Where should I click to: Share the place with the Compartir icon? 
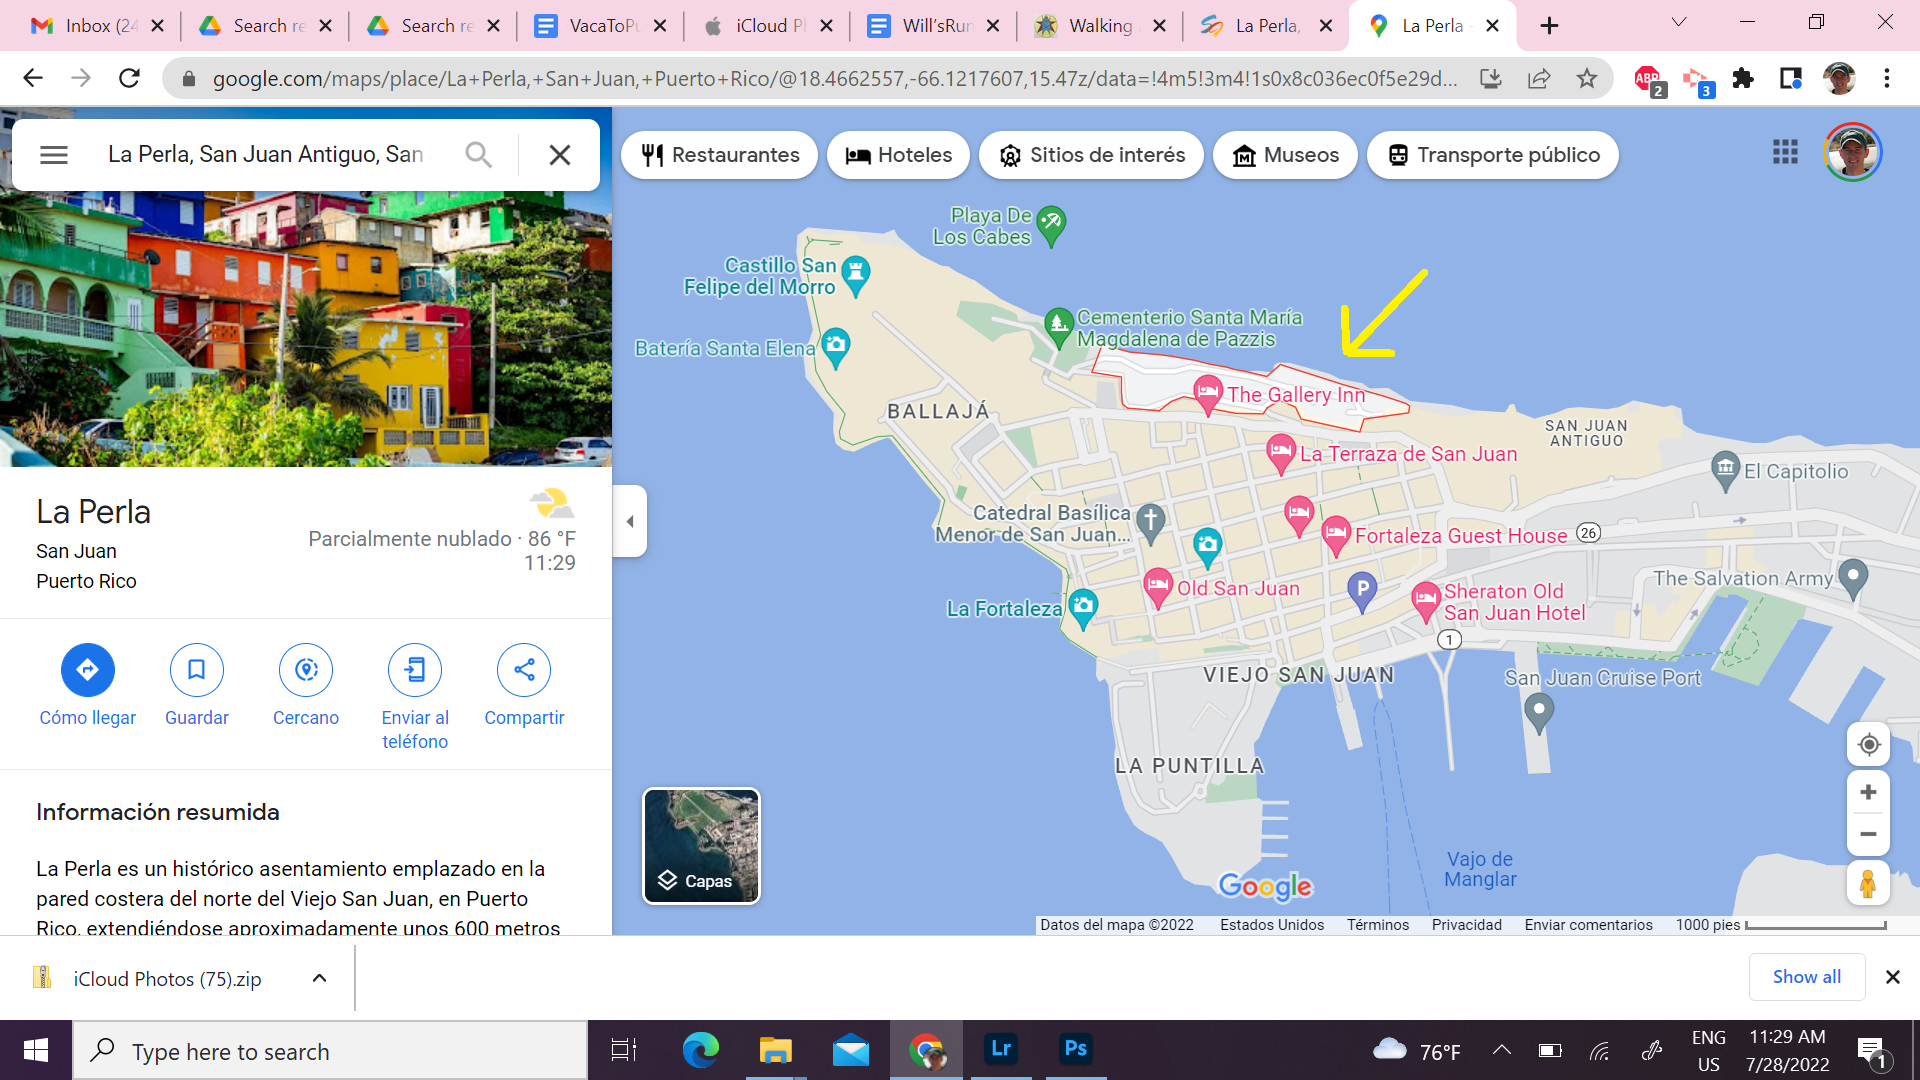click(x=524, y=670)
